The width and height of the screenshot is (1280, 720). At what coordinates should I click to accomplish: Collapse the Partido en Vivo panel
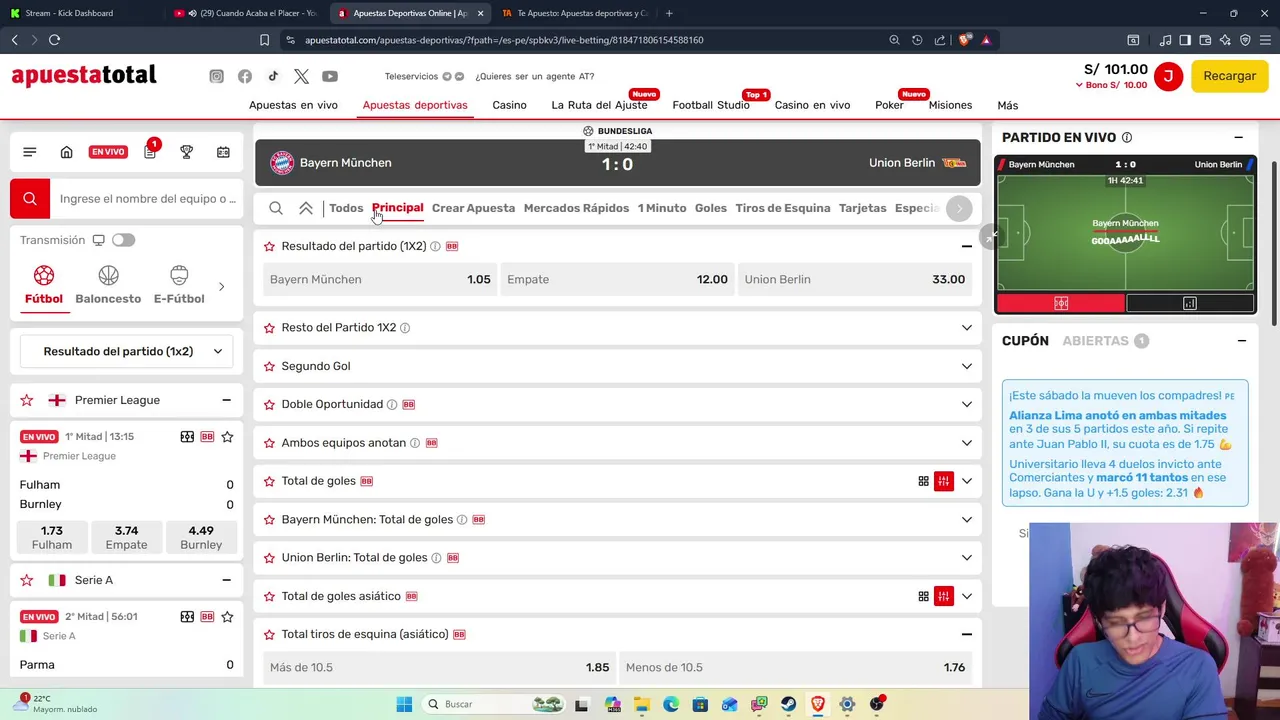[1238, 138]
